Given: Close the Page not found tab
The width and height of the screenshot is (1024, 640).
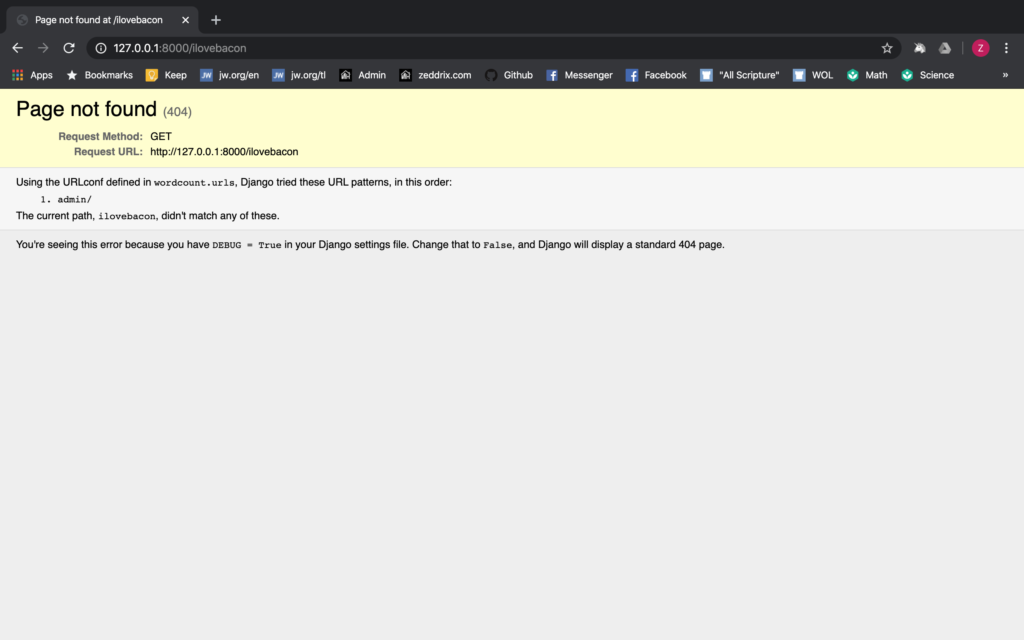Looking at the screenshot, I should (185, 20).
